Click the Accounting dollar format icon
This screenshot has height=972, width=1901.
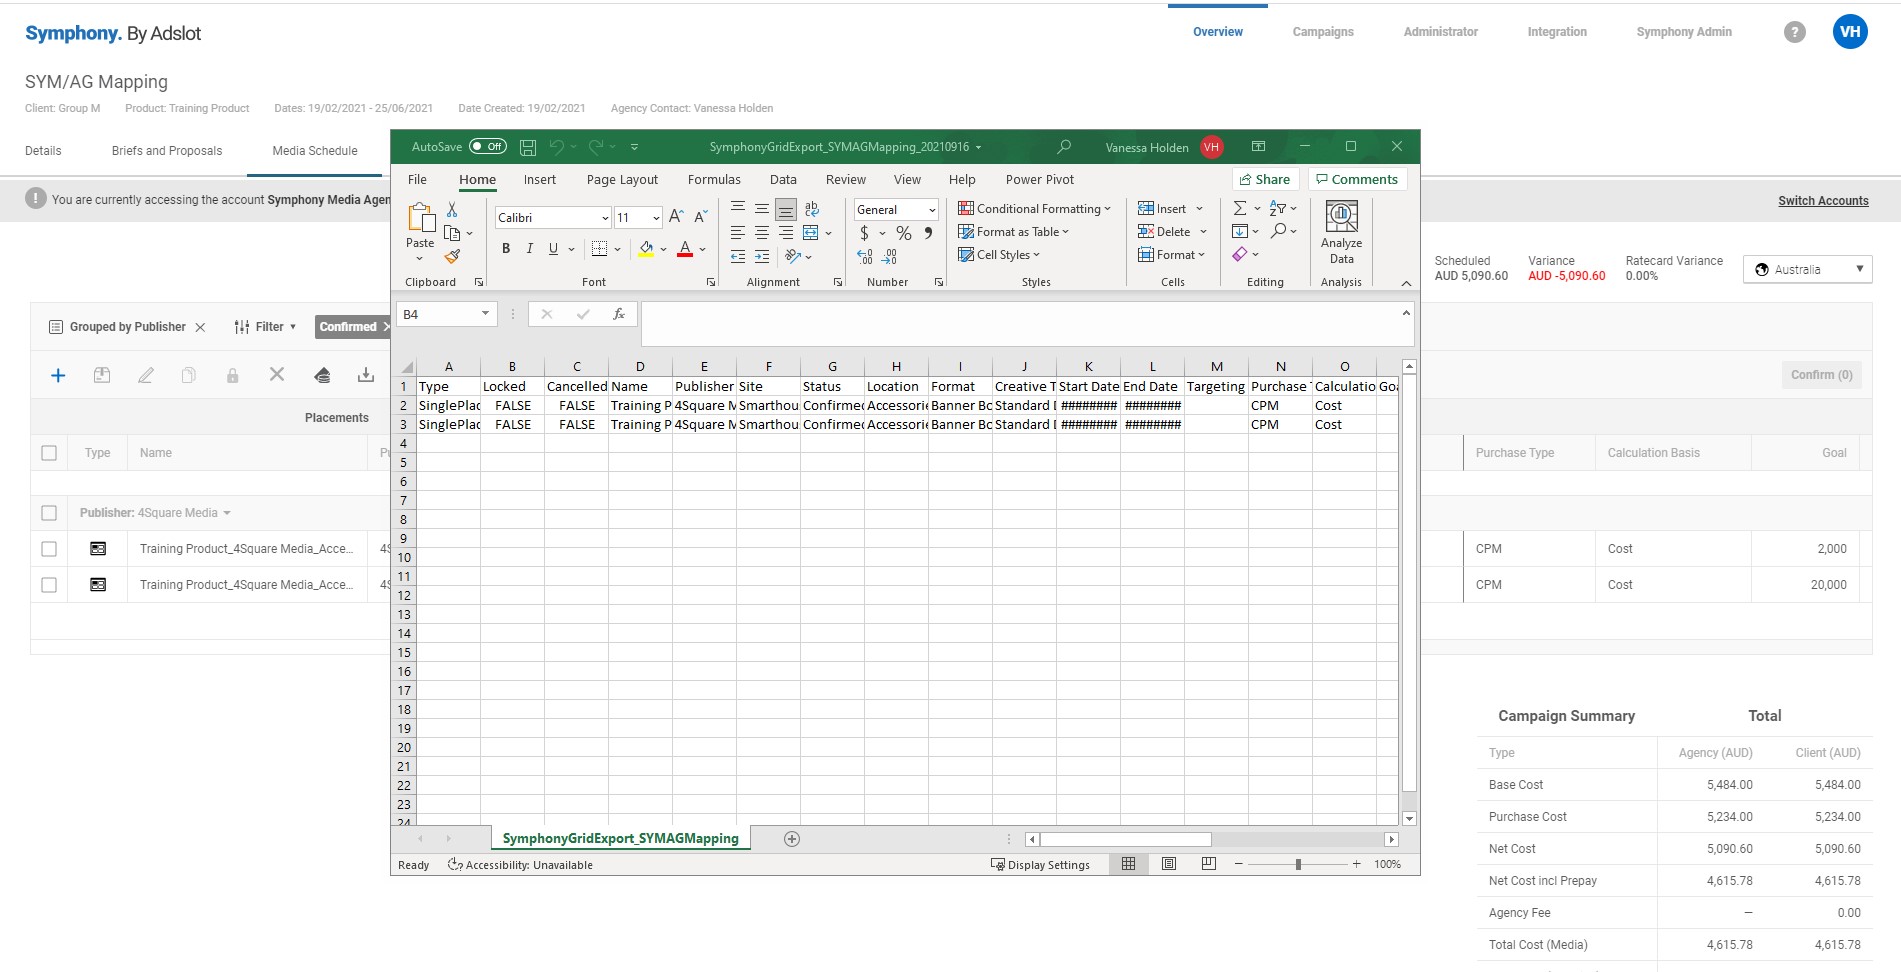click(x=864, y=233)
